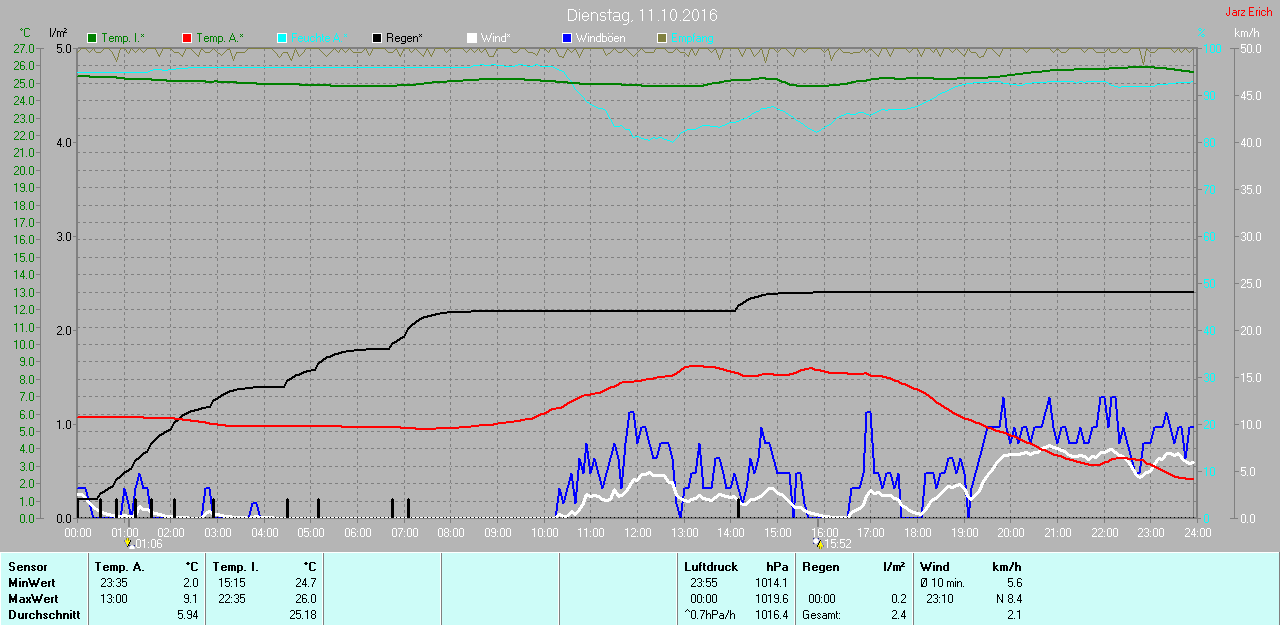Click the green Temp. I. legend square
Screen dimensions: 1280x625
pos(93,38)
